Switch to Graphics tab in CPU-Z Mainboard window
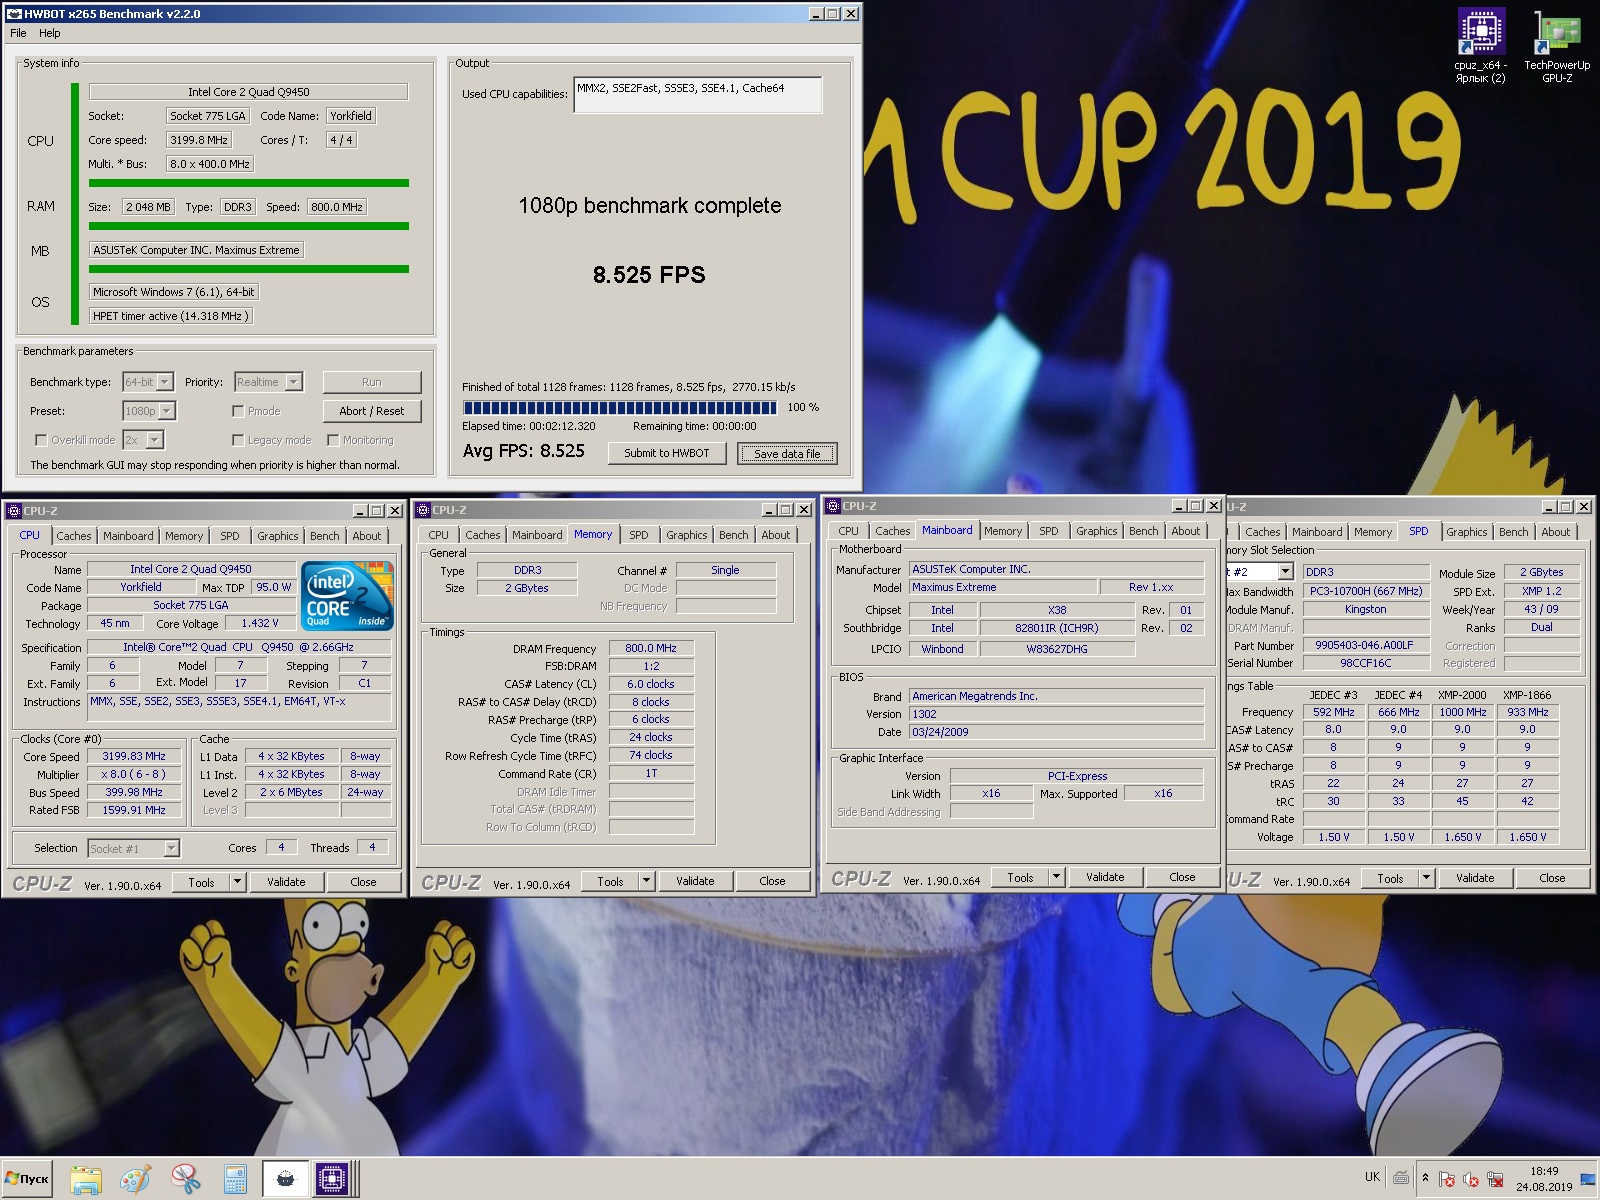The image size is (1600, 1200). [1097, 531]
